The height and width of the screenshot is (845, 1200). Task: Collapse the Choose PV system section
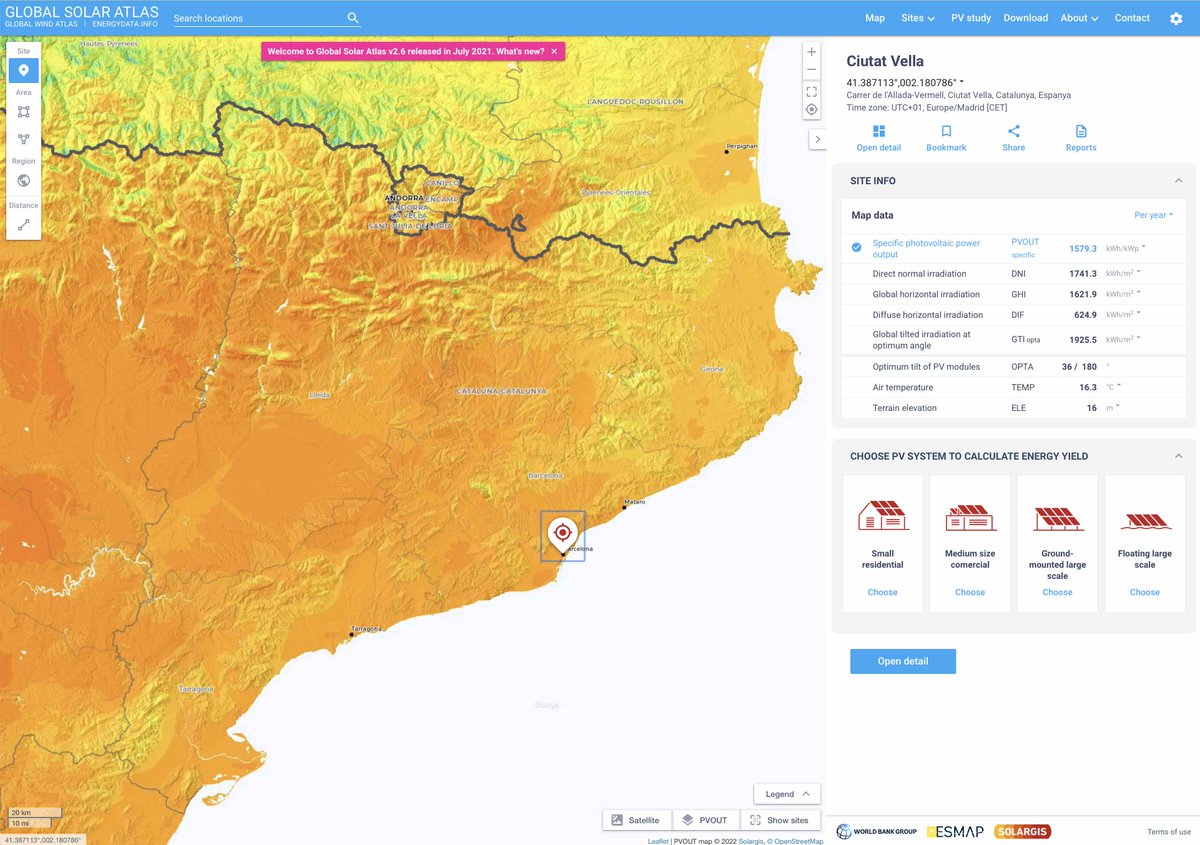click(x=1178, y=456)
